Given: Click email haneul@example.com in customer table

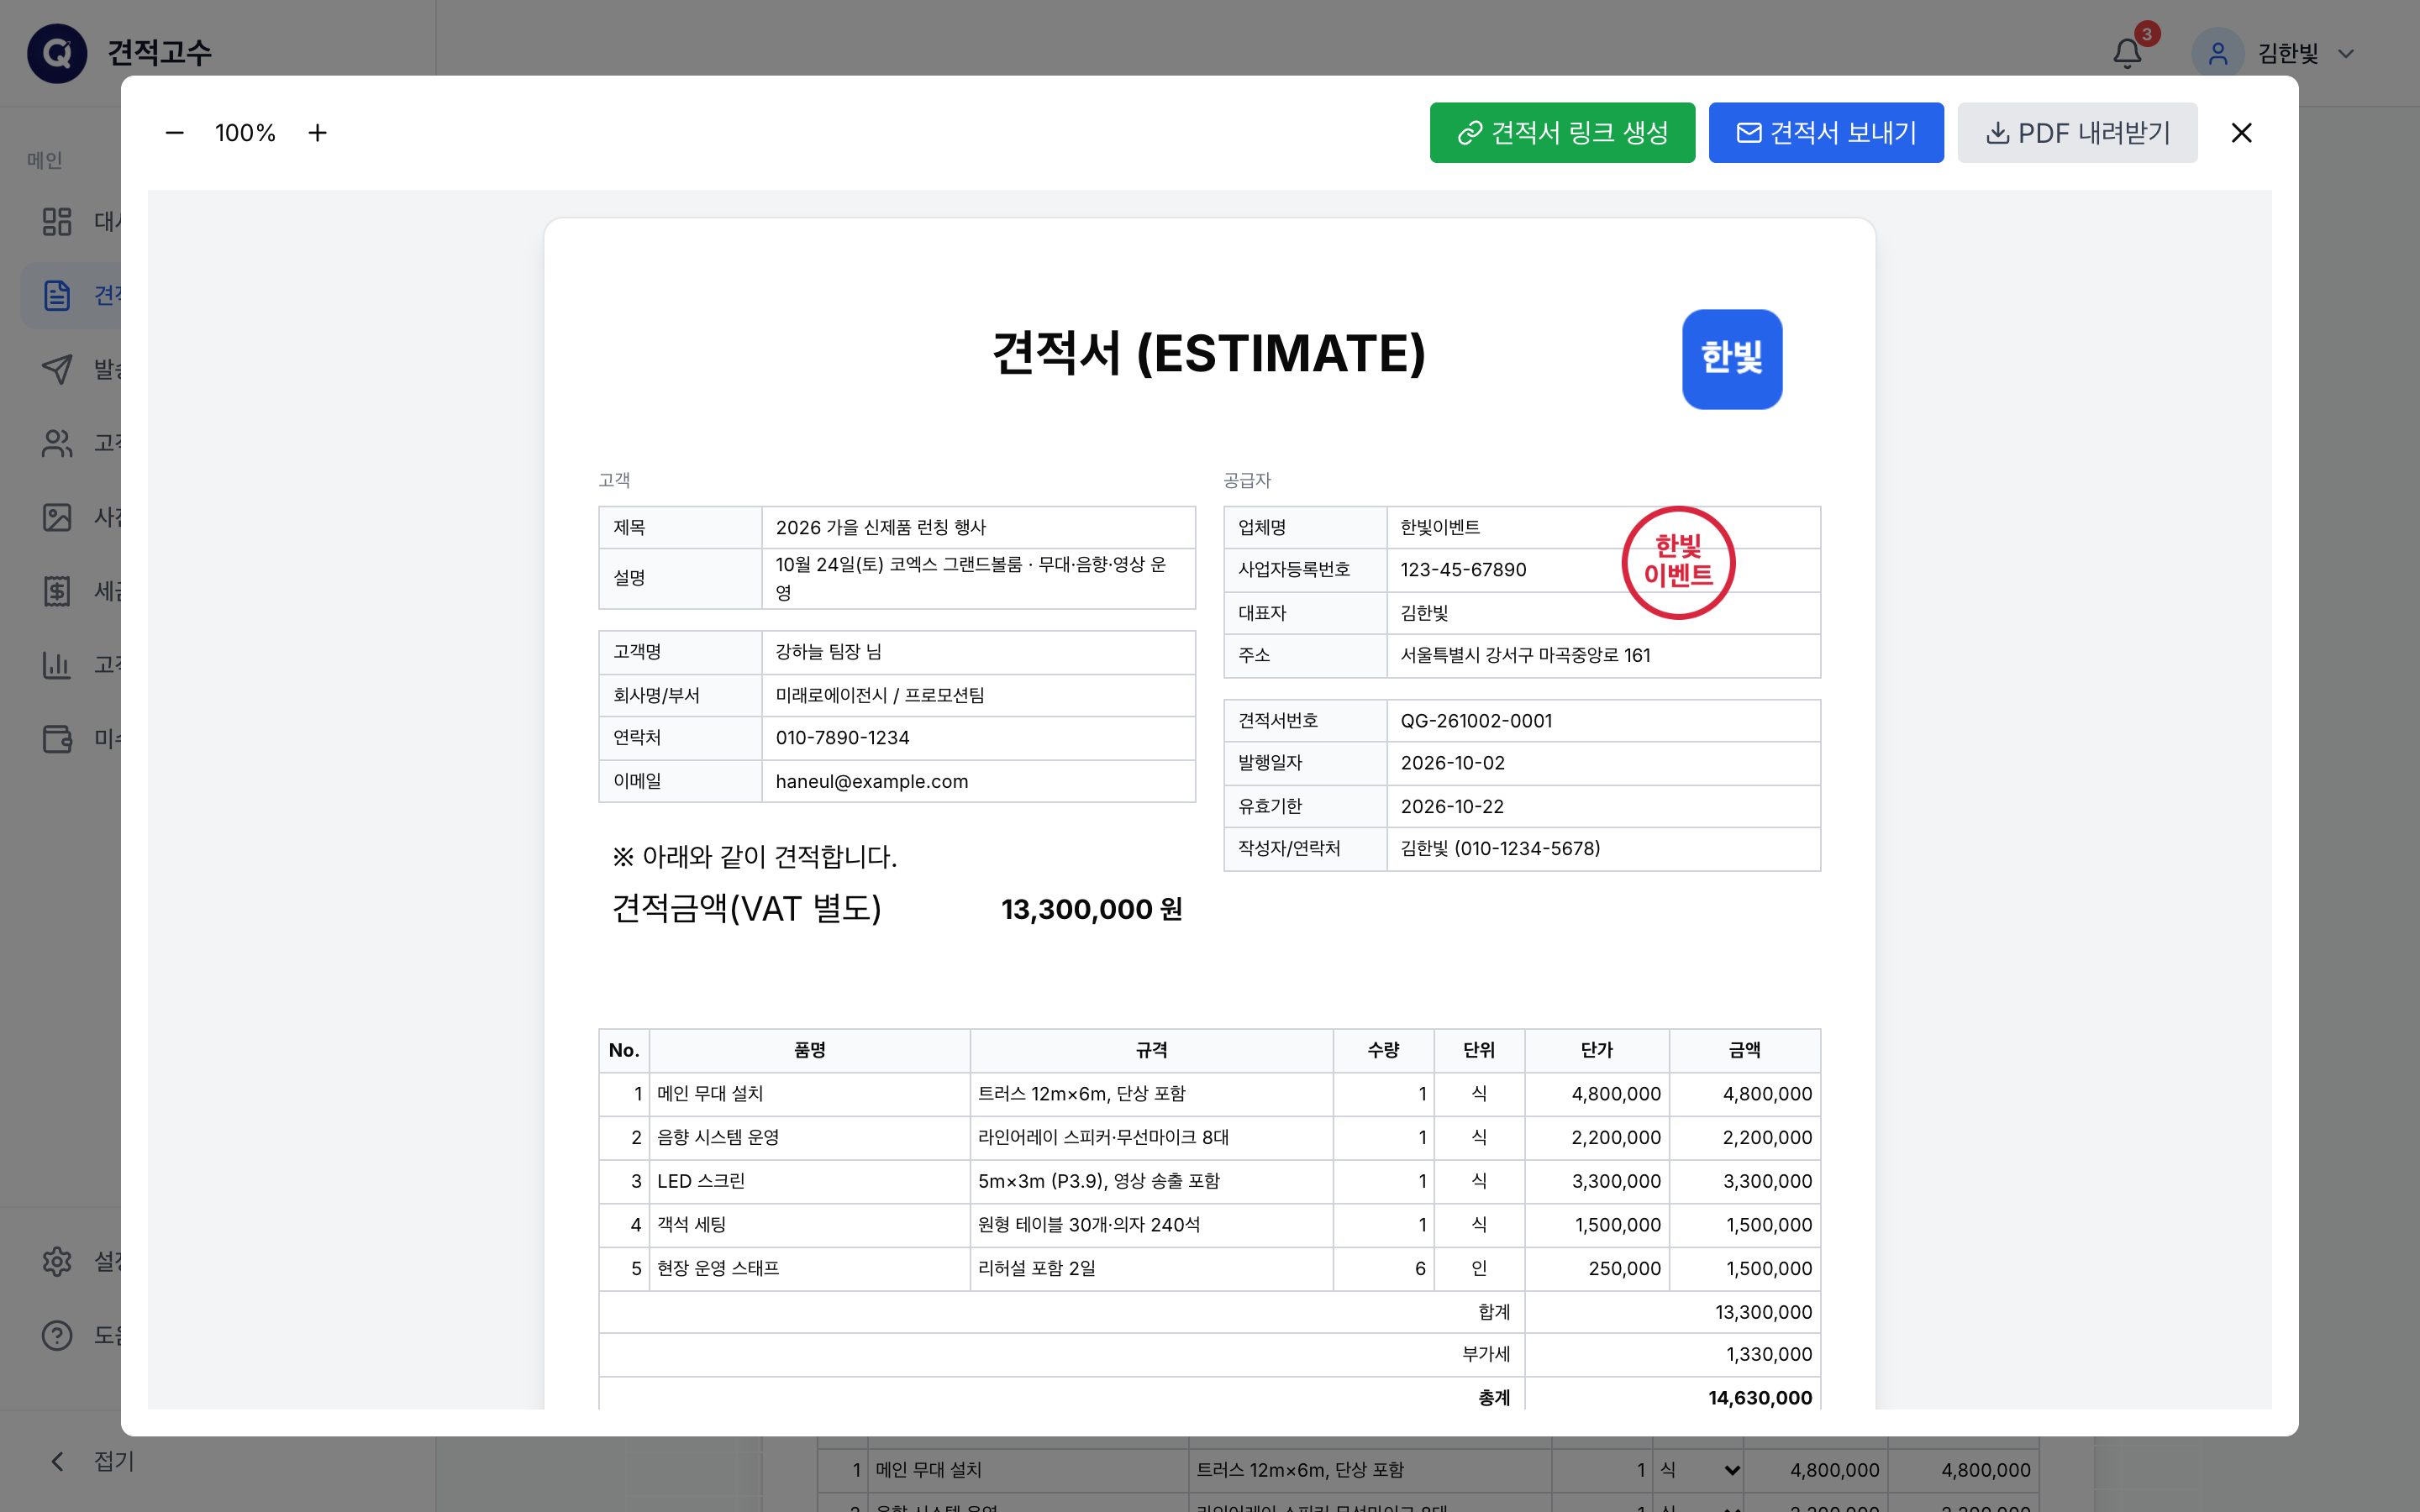Looking at the screenshot, I should pyautogui.click(x=872, y=781).
